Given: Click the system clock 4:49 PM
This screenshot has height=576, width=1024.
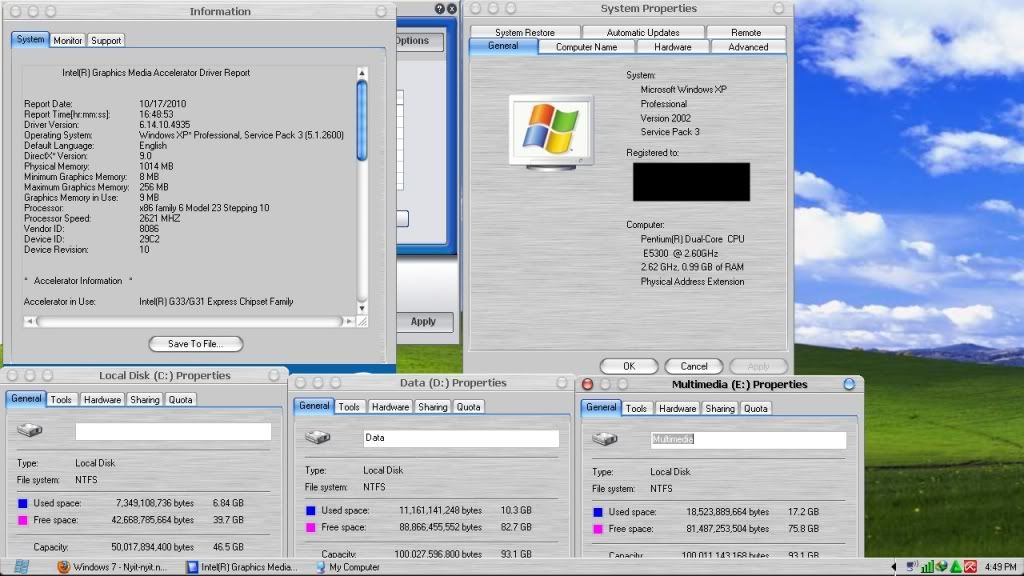Looking at the screenshot, I should coord(1000,567).
